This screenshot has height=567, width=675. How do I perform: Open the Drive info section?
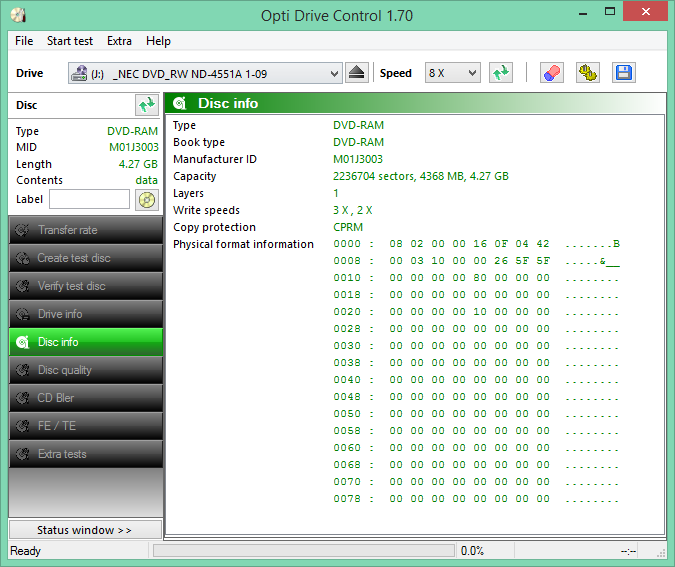point(86,314)
